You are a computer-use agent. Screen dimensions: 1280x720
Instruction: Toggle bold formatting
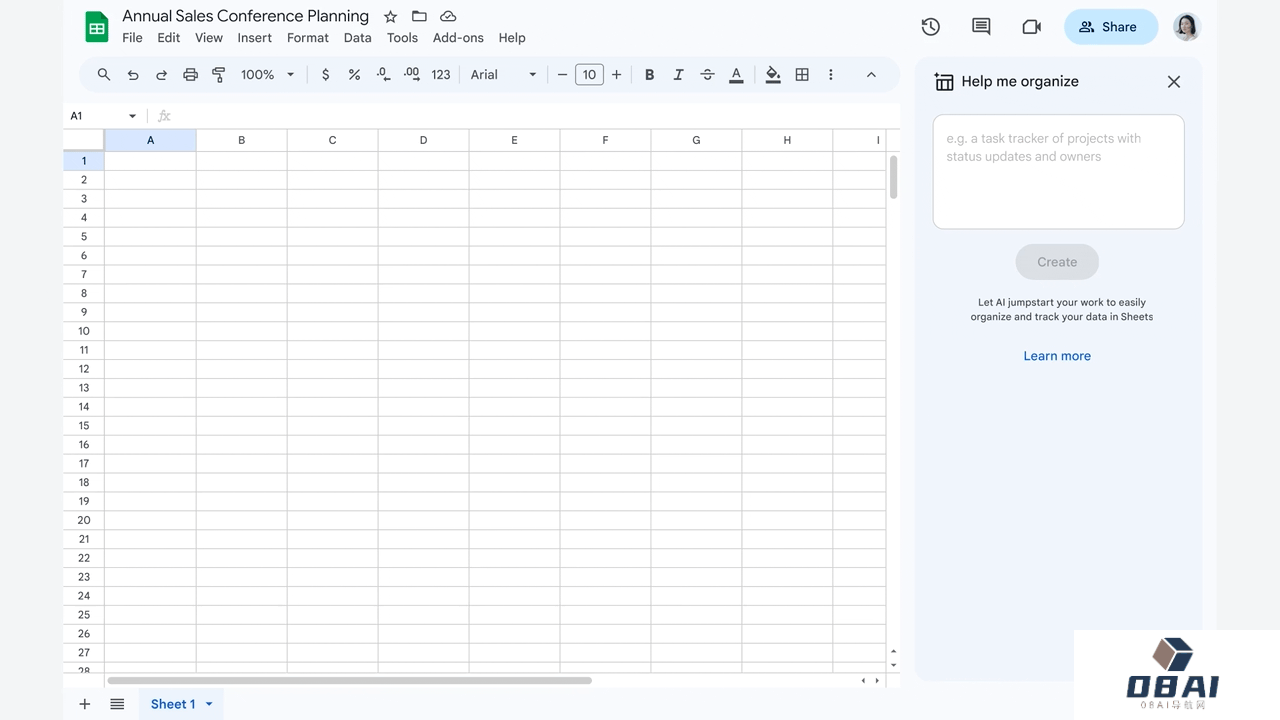click(650, 75)
